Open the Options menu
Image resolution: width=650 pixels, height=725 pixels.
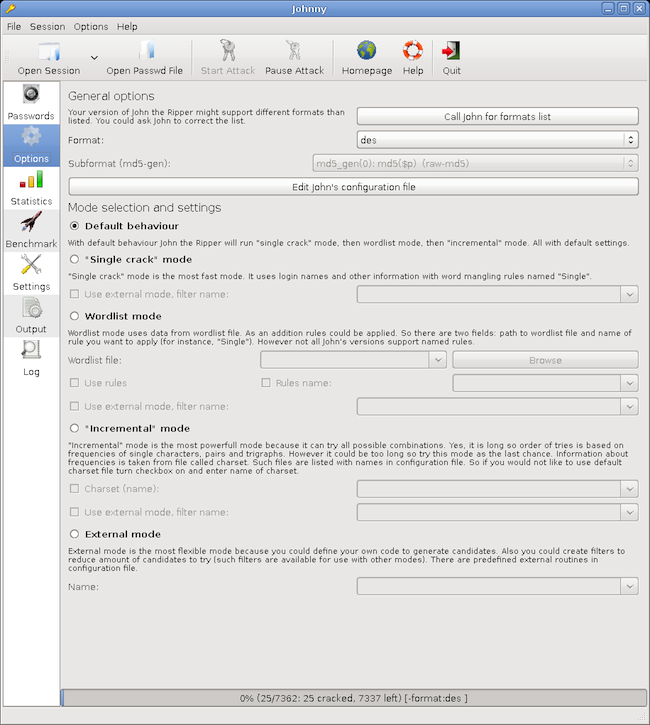point(91,27)
